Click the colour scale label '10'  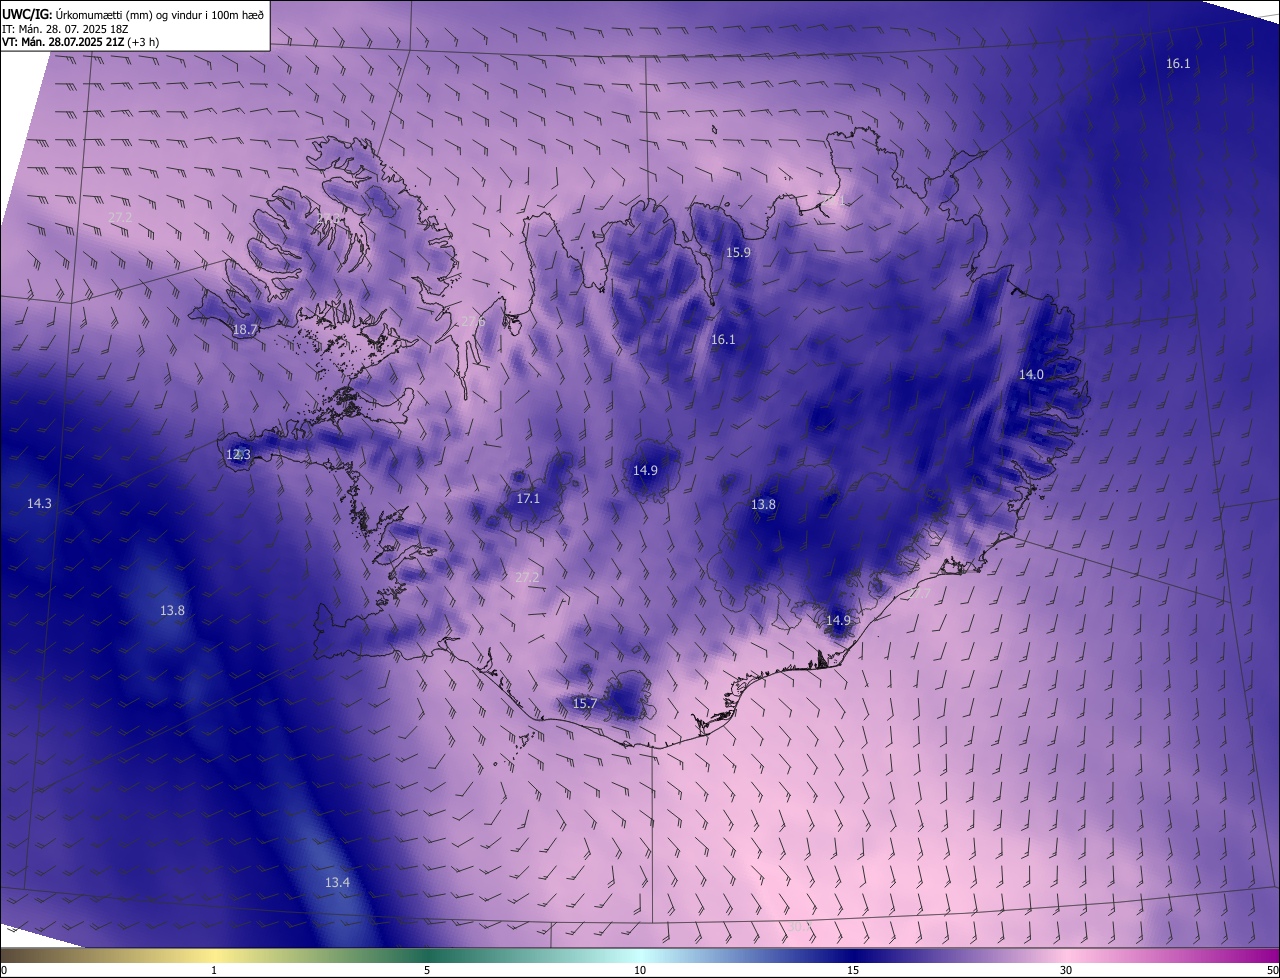click(x=640, y=970)
